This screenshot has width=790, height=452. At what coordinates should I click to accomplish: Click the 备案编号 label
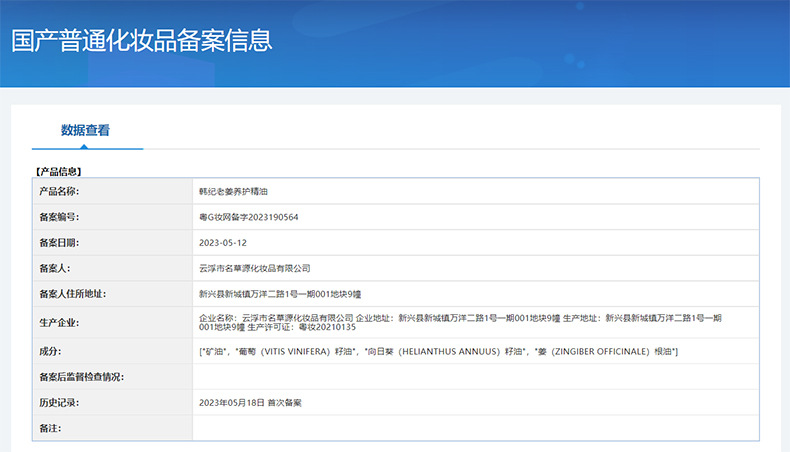(59, 217)
